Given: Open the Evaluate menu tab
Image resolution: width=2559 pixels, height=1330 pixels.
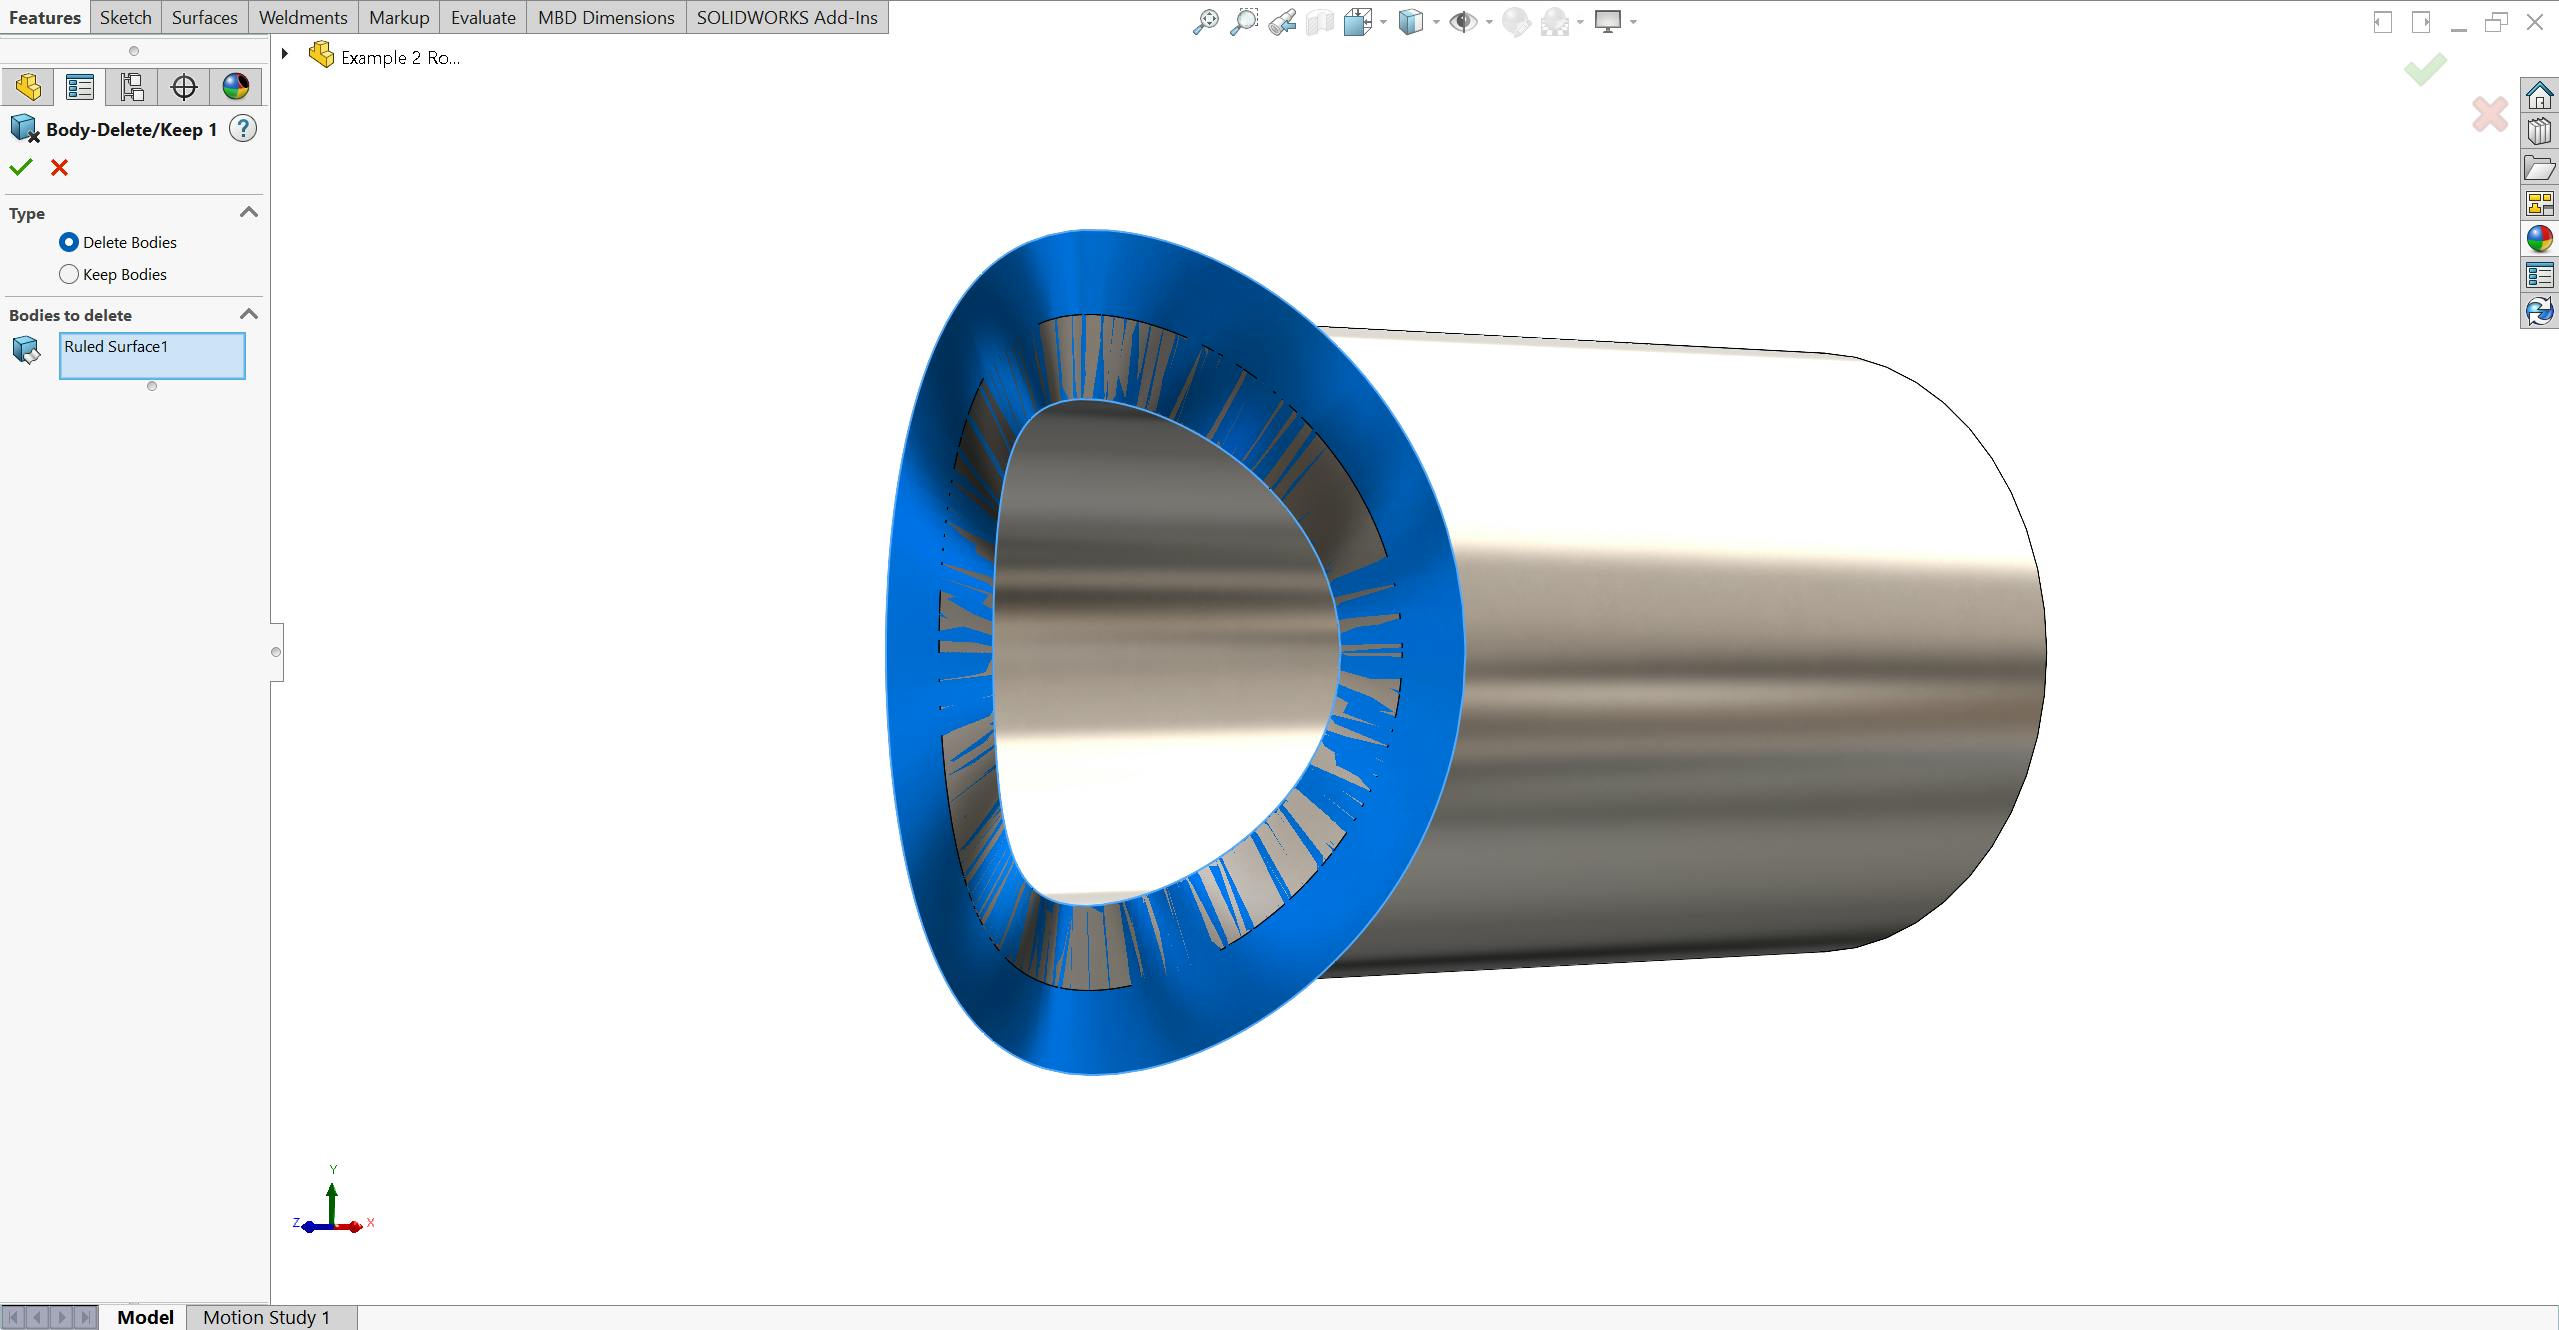Looking at the screenshot, I should click(483, 17).
